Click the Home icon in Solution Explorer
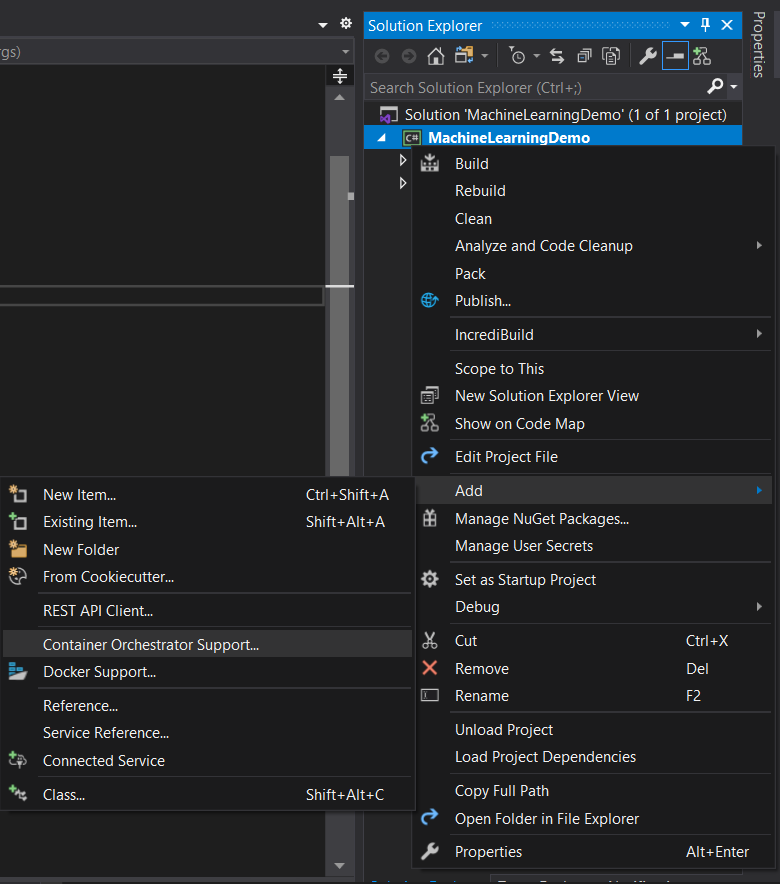Screen dimensions: 780x884 point(436,56)
